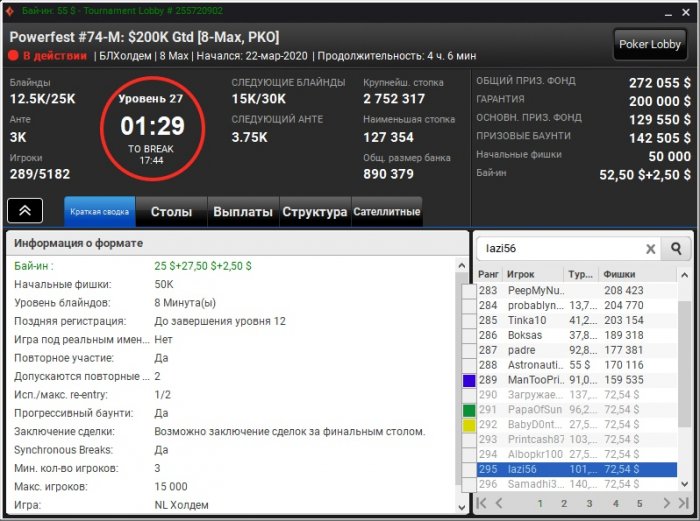Select player row BabyD0nt...
700x521 pixels.
point(577,425)
